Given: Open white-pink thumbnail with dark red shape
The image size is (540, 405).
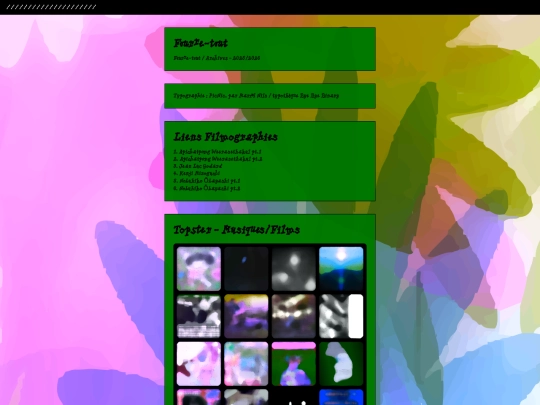Looking at the screenshot, I should click(199, 364).
